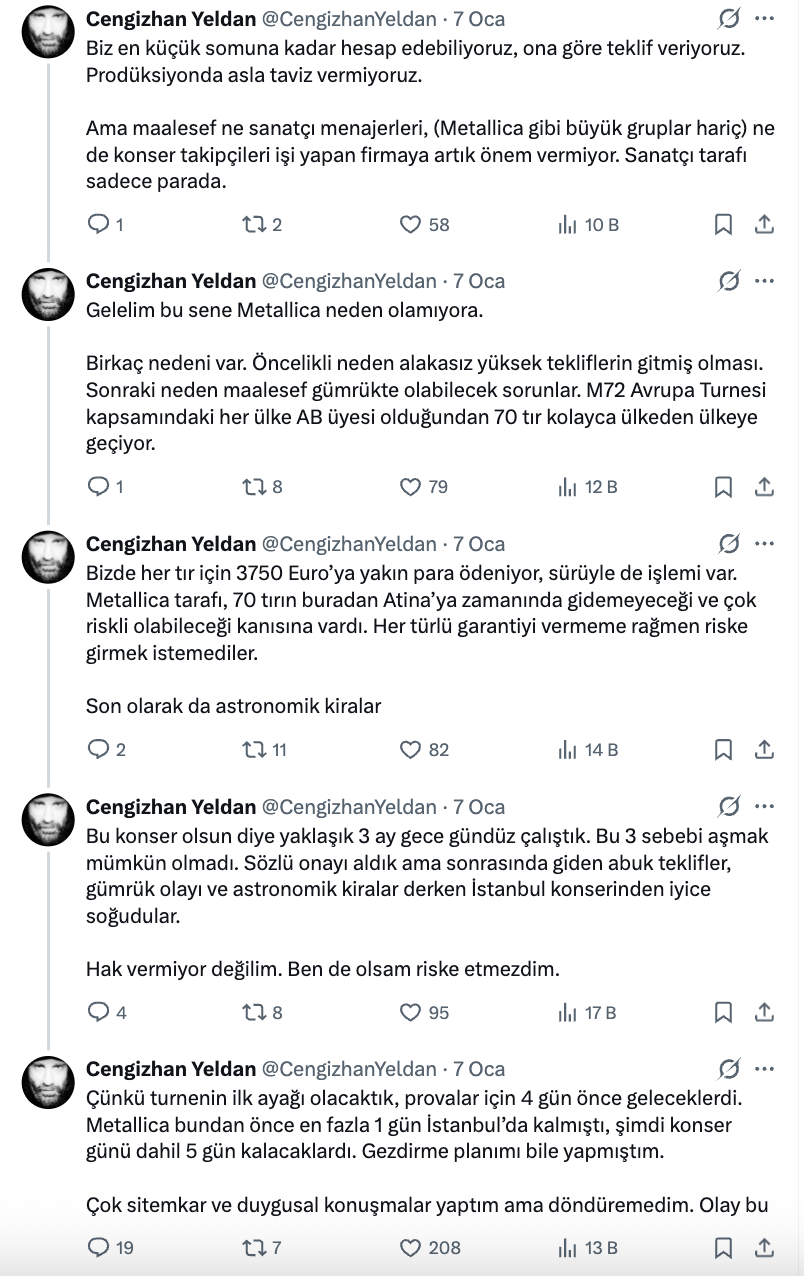Like the tweet with 208 likes
The width and height of the screenshot is (804, 1276).
coord(411,1247)
